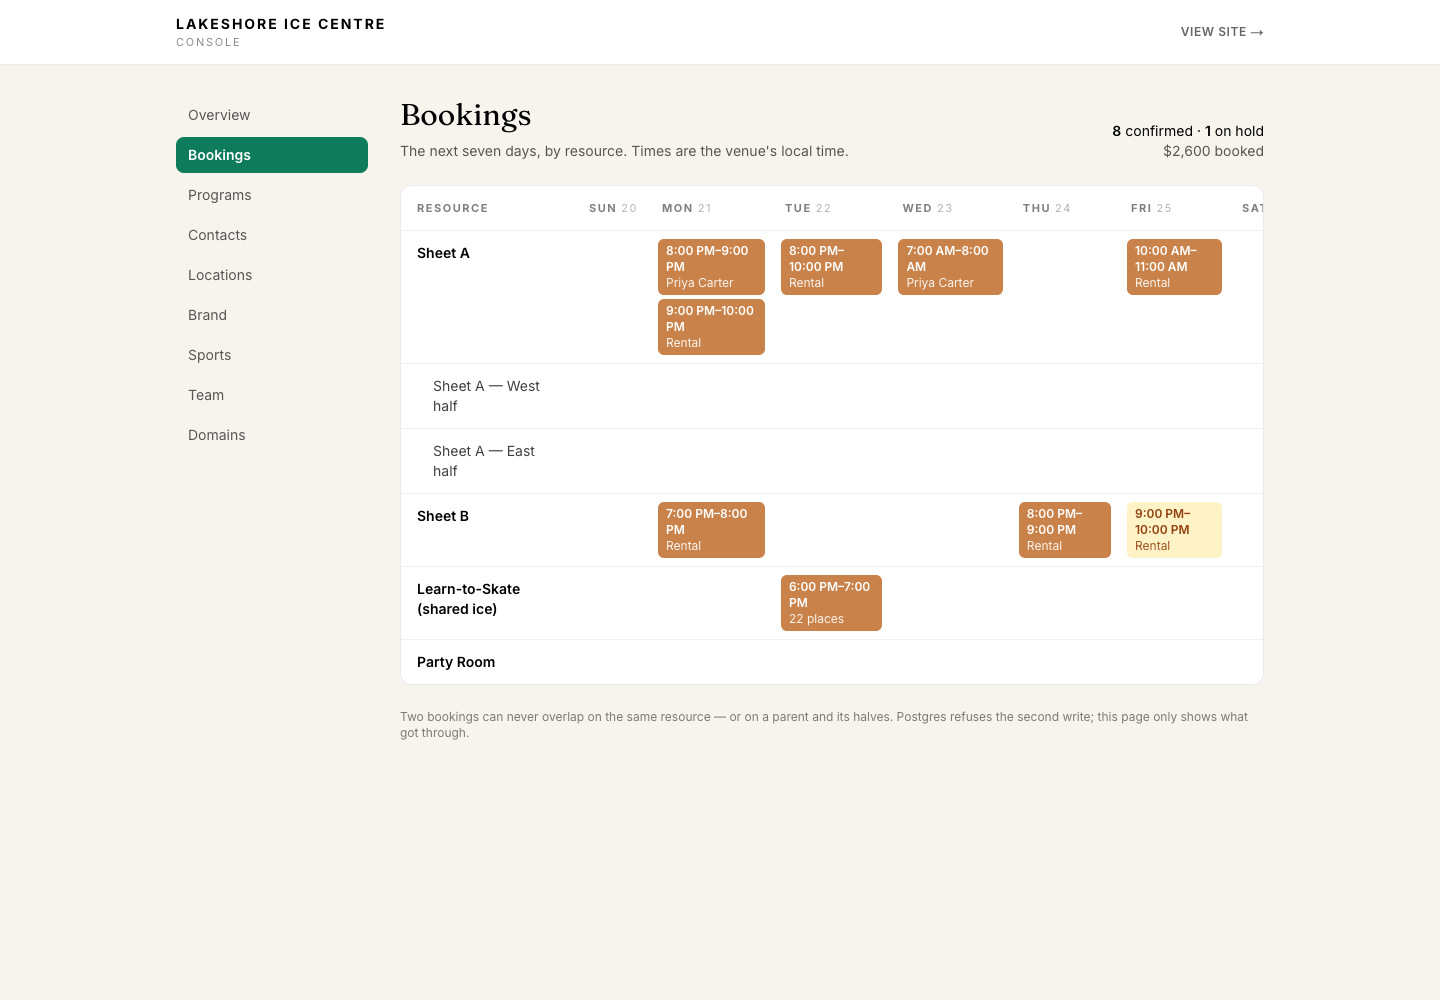Click the RESOURCE column header
1440x1000 pixels.
[453, 208]
